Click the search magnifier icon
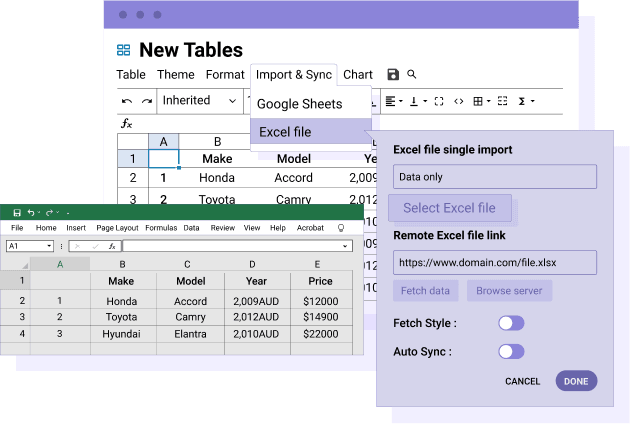Viewport: 630px width, 424px height. pos(412,75)
